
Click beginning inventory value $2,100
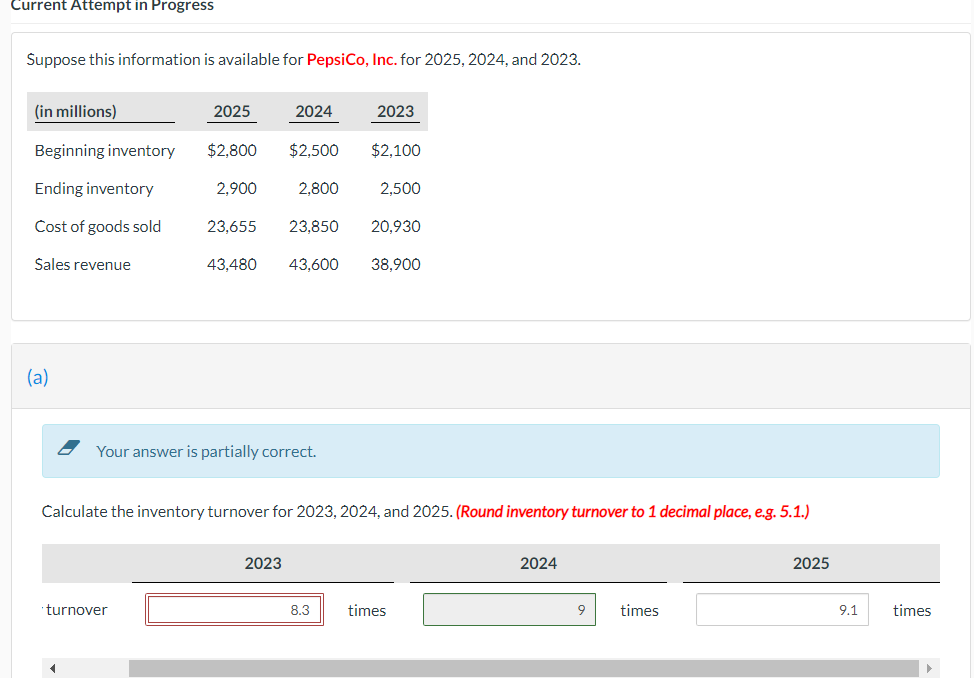396,150
